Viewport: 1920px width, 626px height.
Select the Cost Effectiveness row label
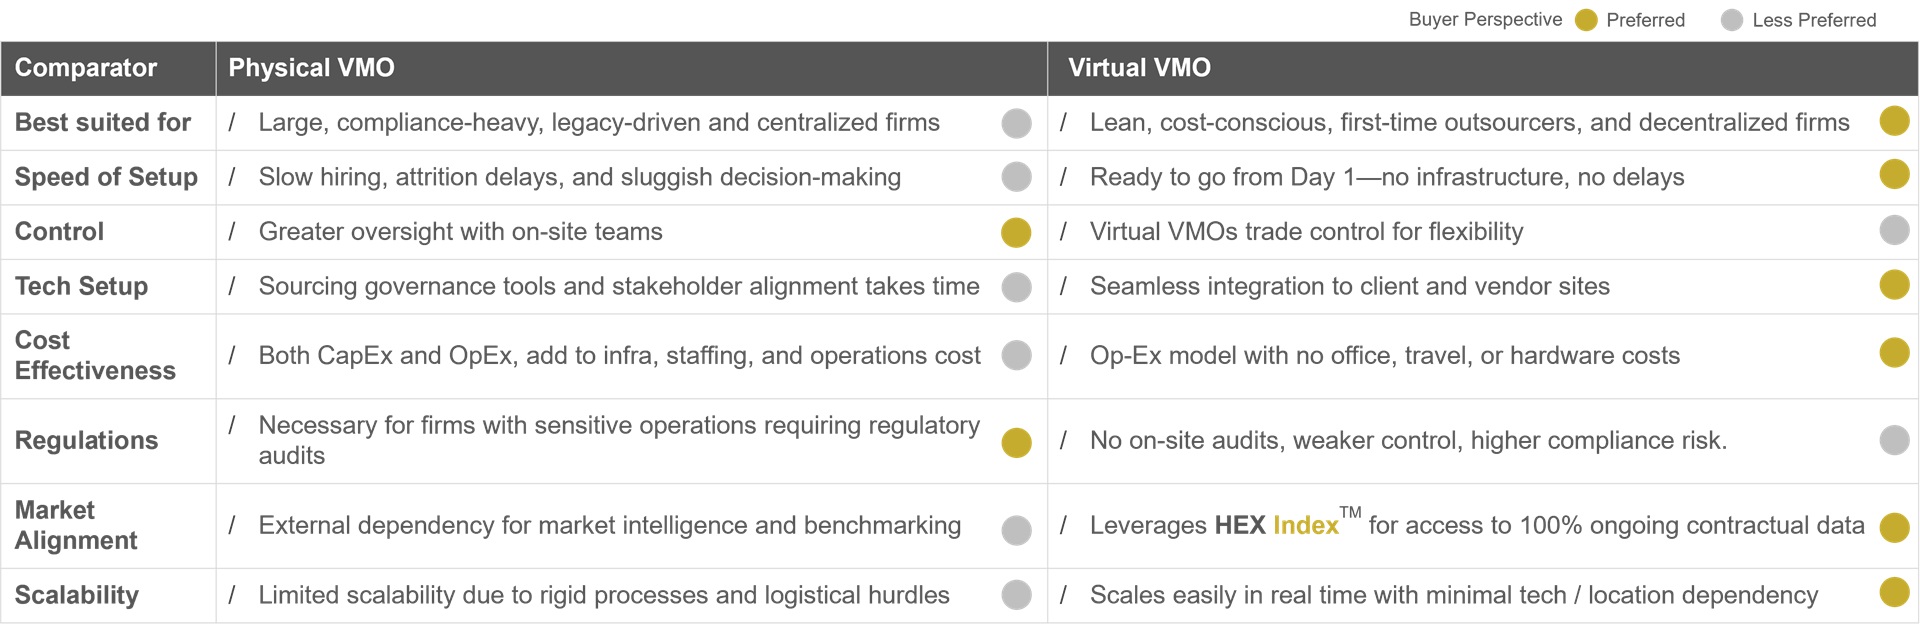[95, 355]
